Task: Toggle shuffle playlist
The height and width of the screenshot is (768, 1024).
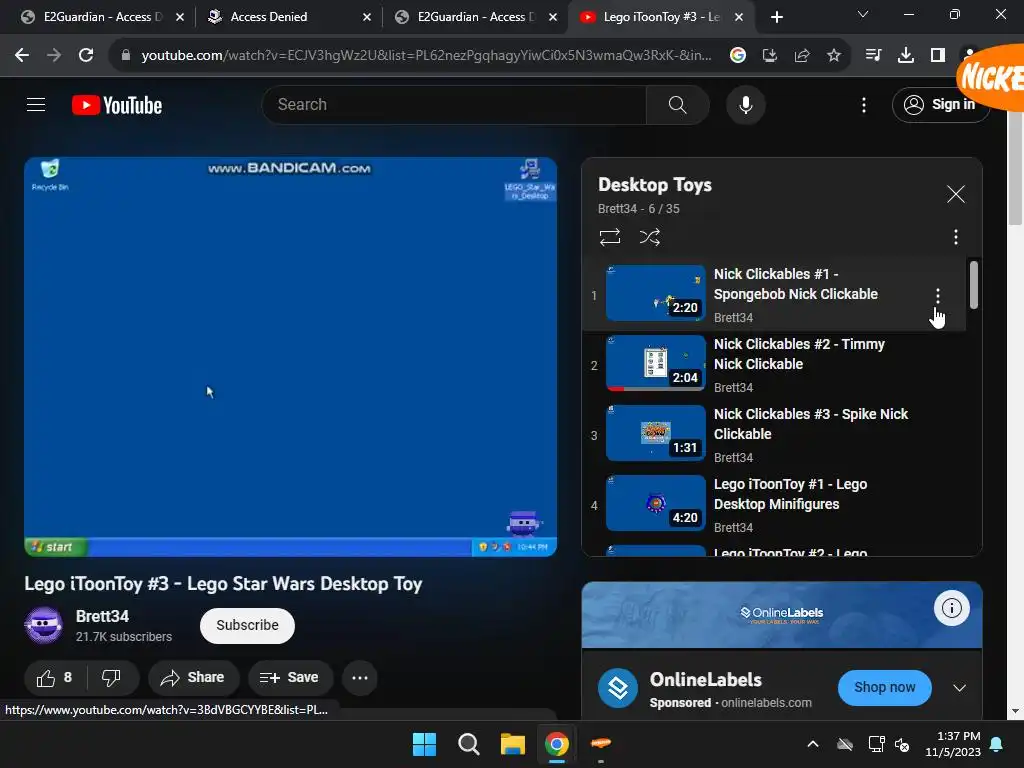Action: click(x=650, y=237)
